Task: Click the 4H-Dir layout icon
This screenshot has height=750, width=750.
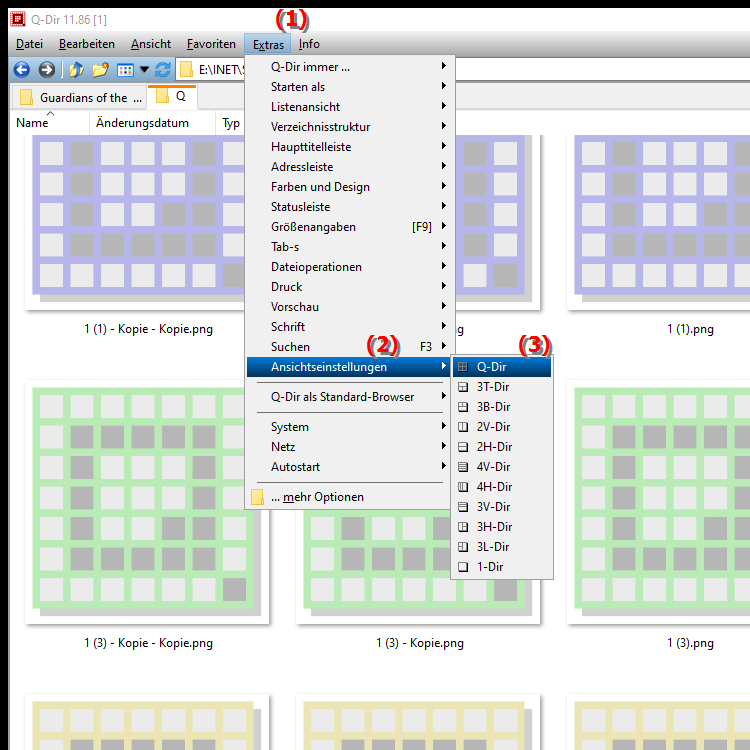Action: [463, 487]
